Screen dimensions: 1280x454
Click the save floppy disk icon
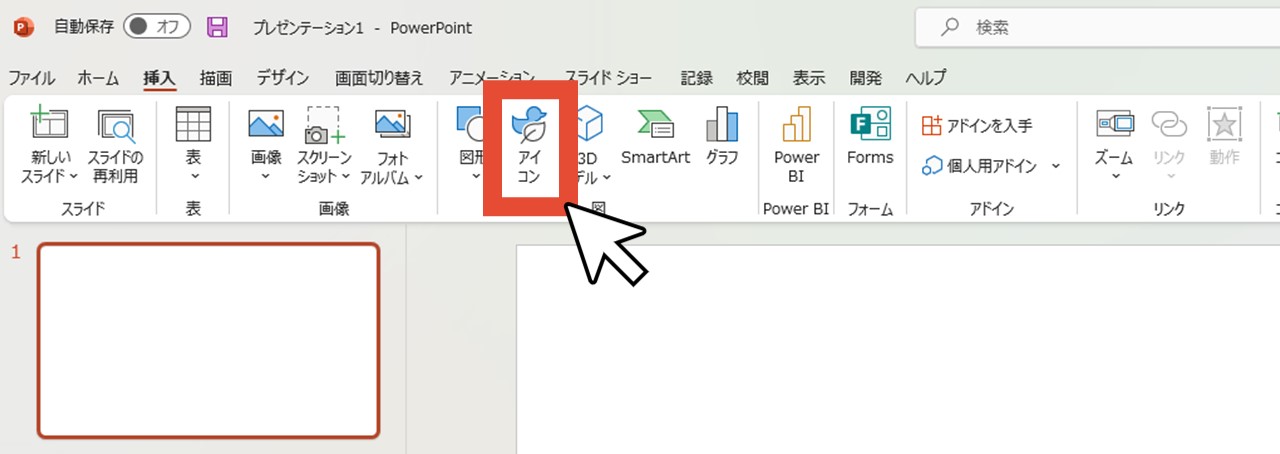coord(217,28)
